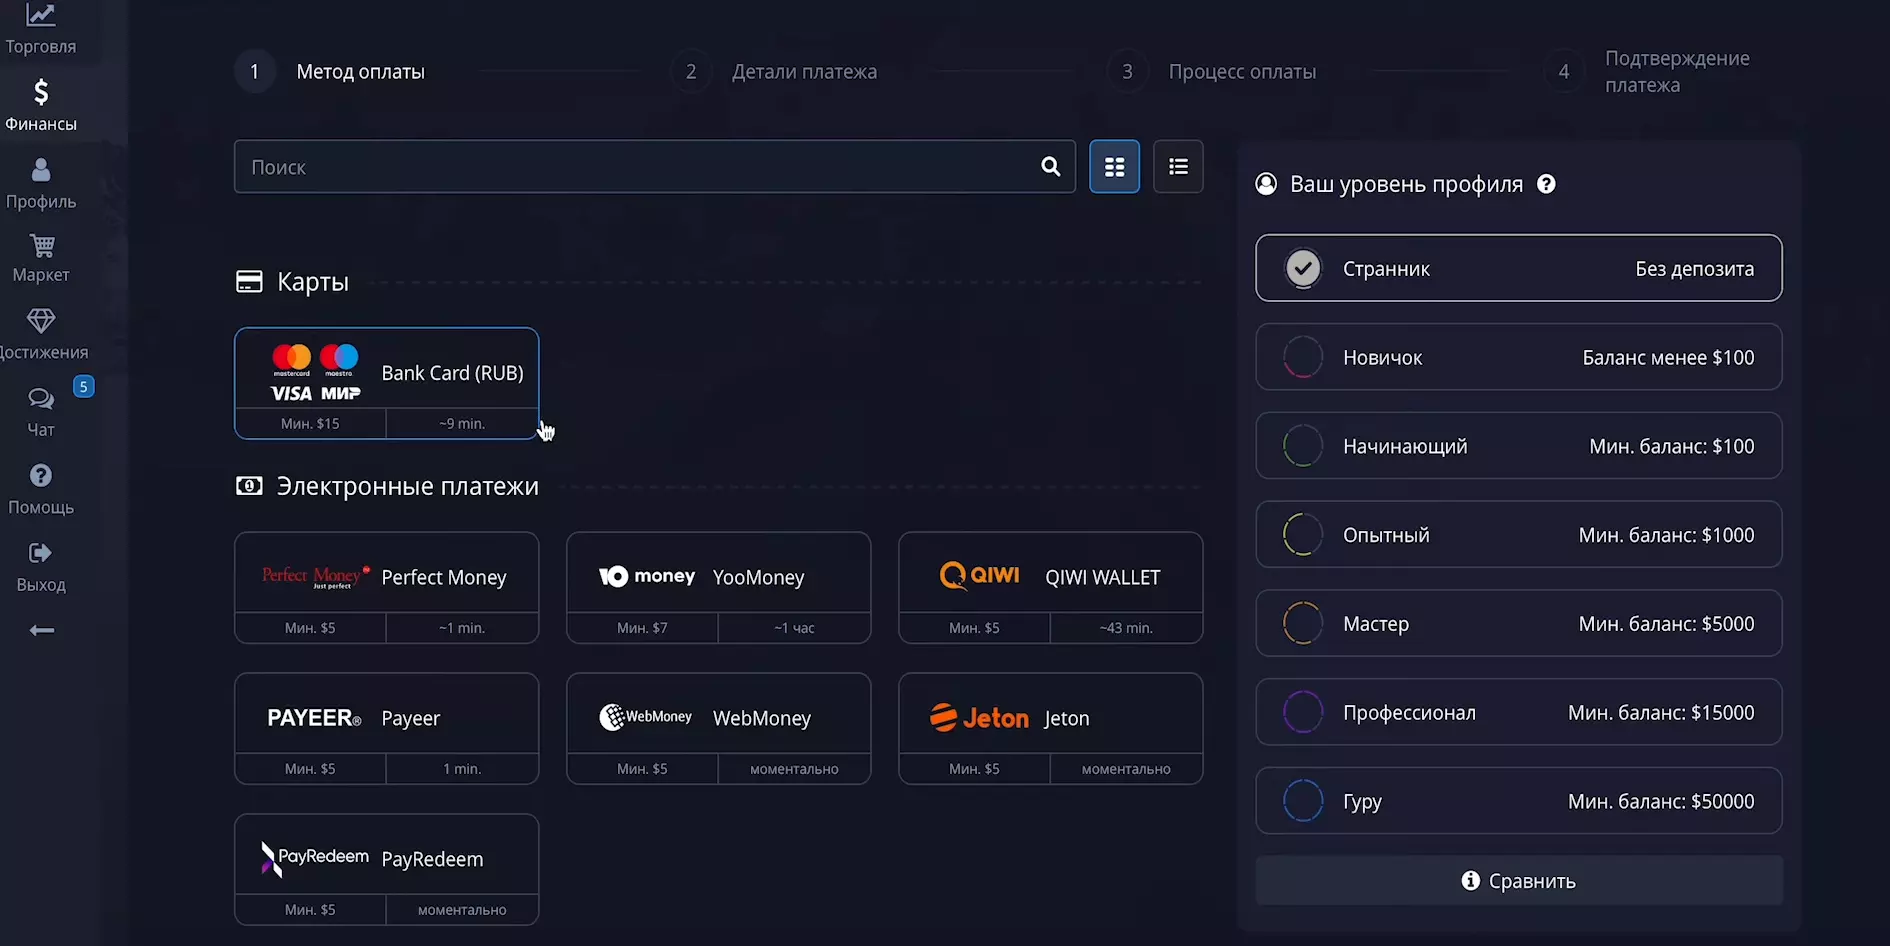This screenshot has width=1890, height=946.
Task: Click the profile level help question mark
Action: point(1546,184)
